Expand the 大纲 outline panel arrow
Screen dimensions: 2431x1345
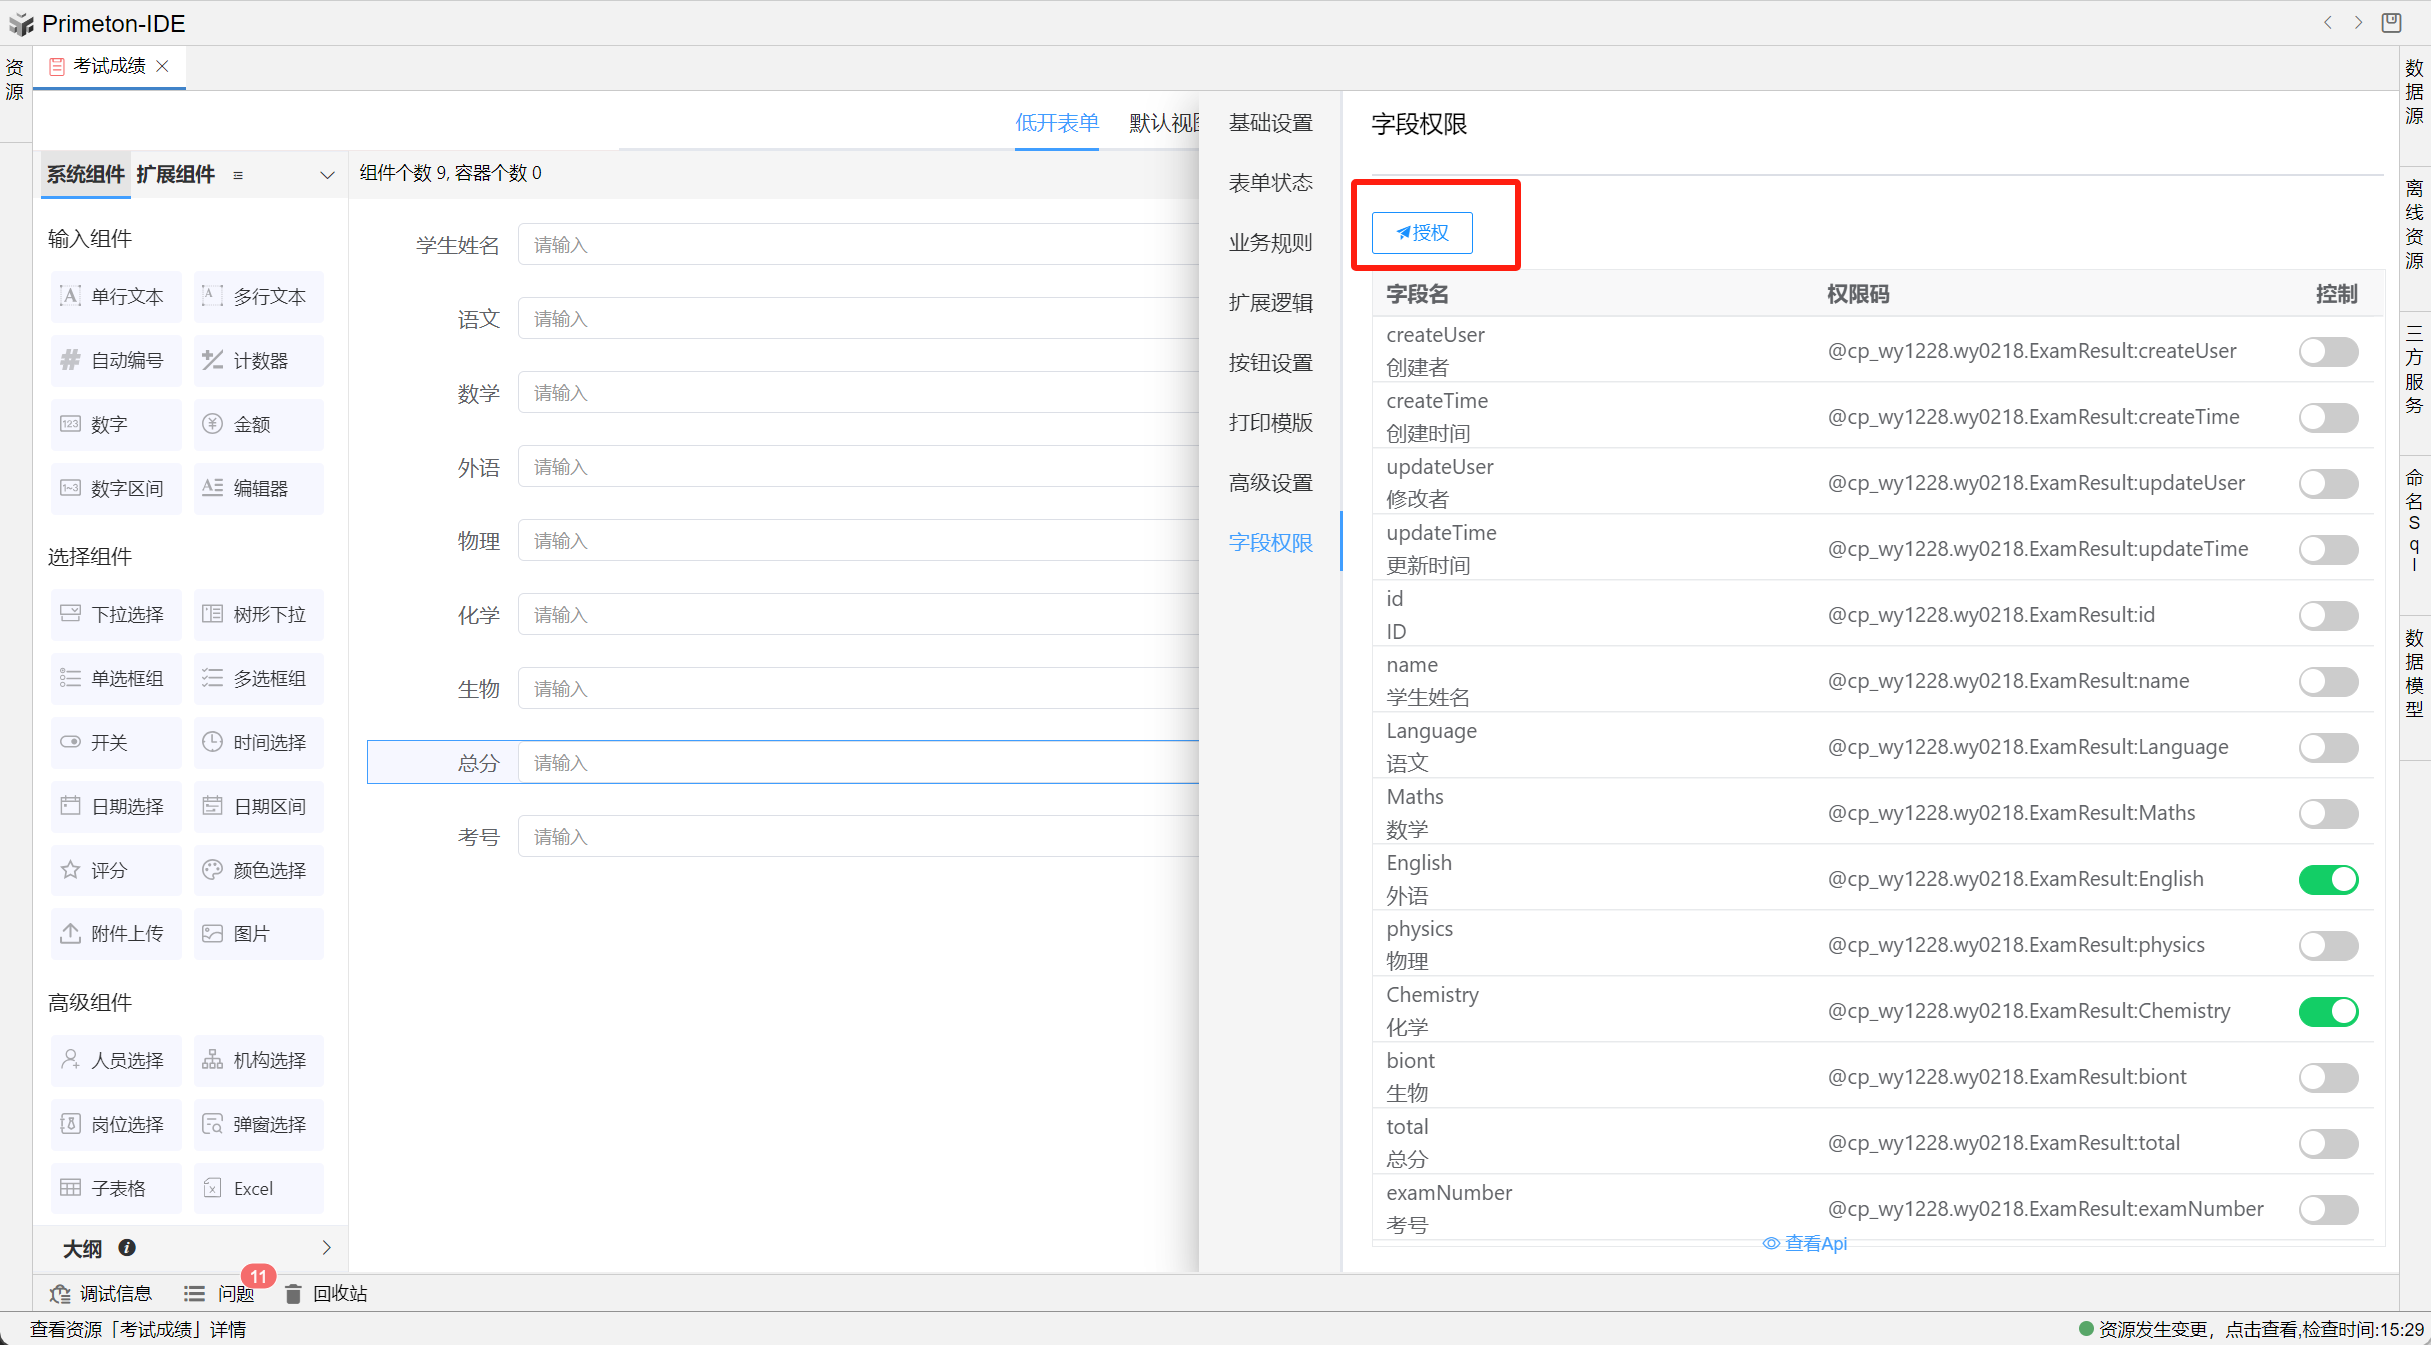327,1248
